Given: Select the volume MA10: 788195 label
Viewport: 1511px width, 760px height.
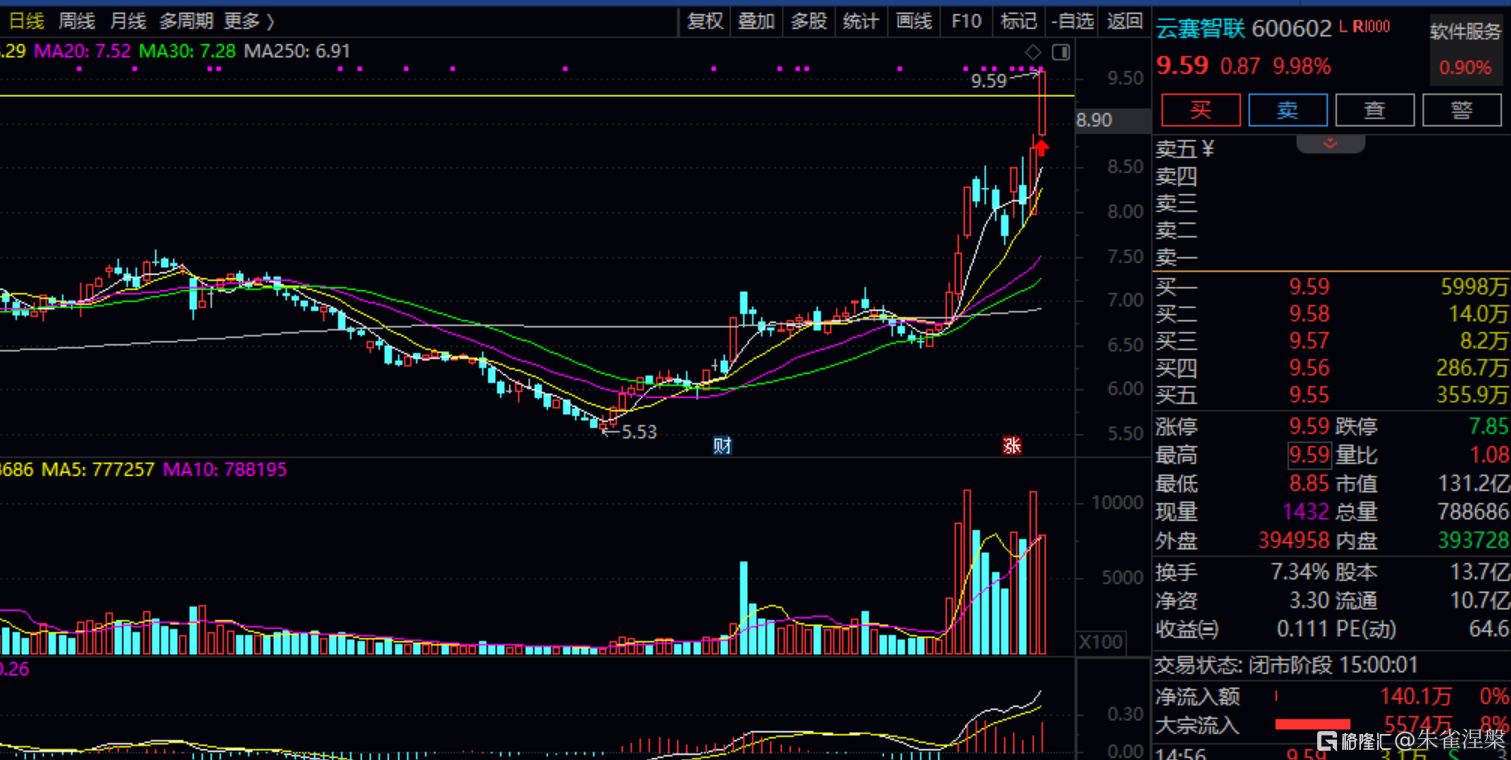Looking at the screenshot, I should (225, 469).
